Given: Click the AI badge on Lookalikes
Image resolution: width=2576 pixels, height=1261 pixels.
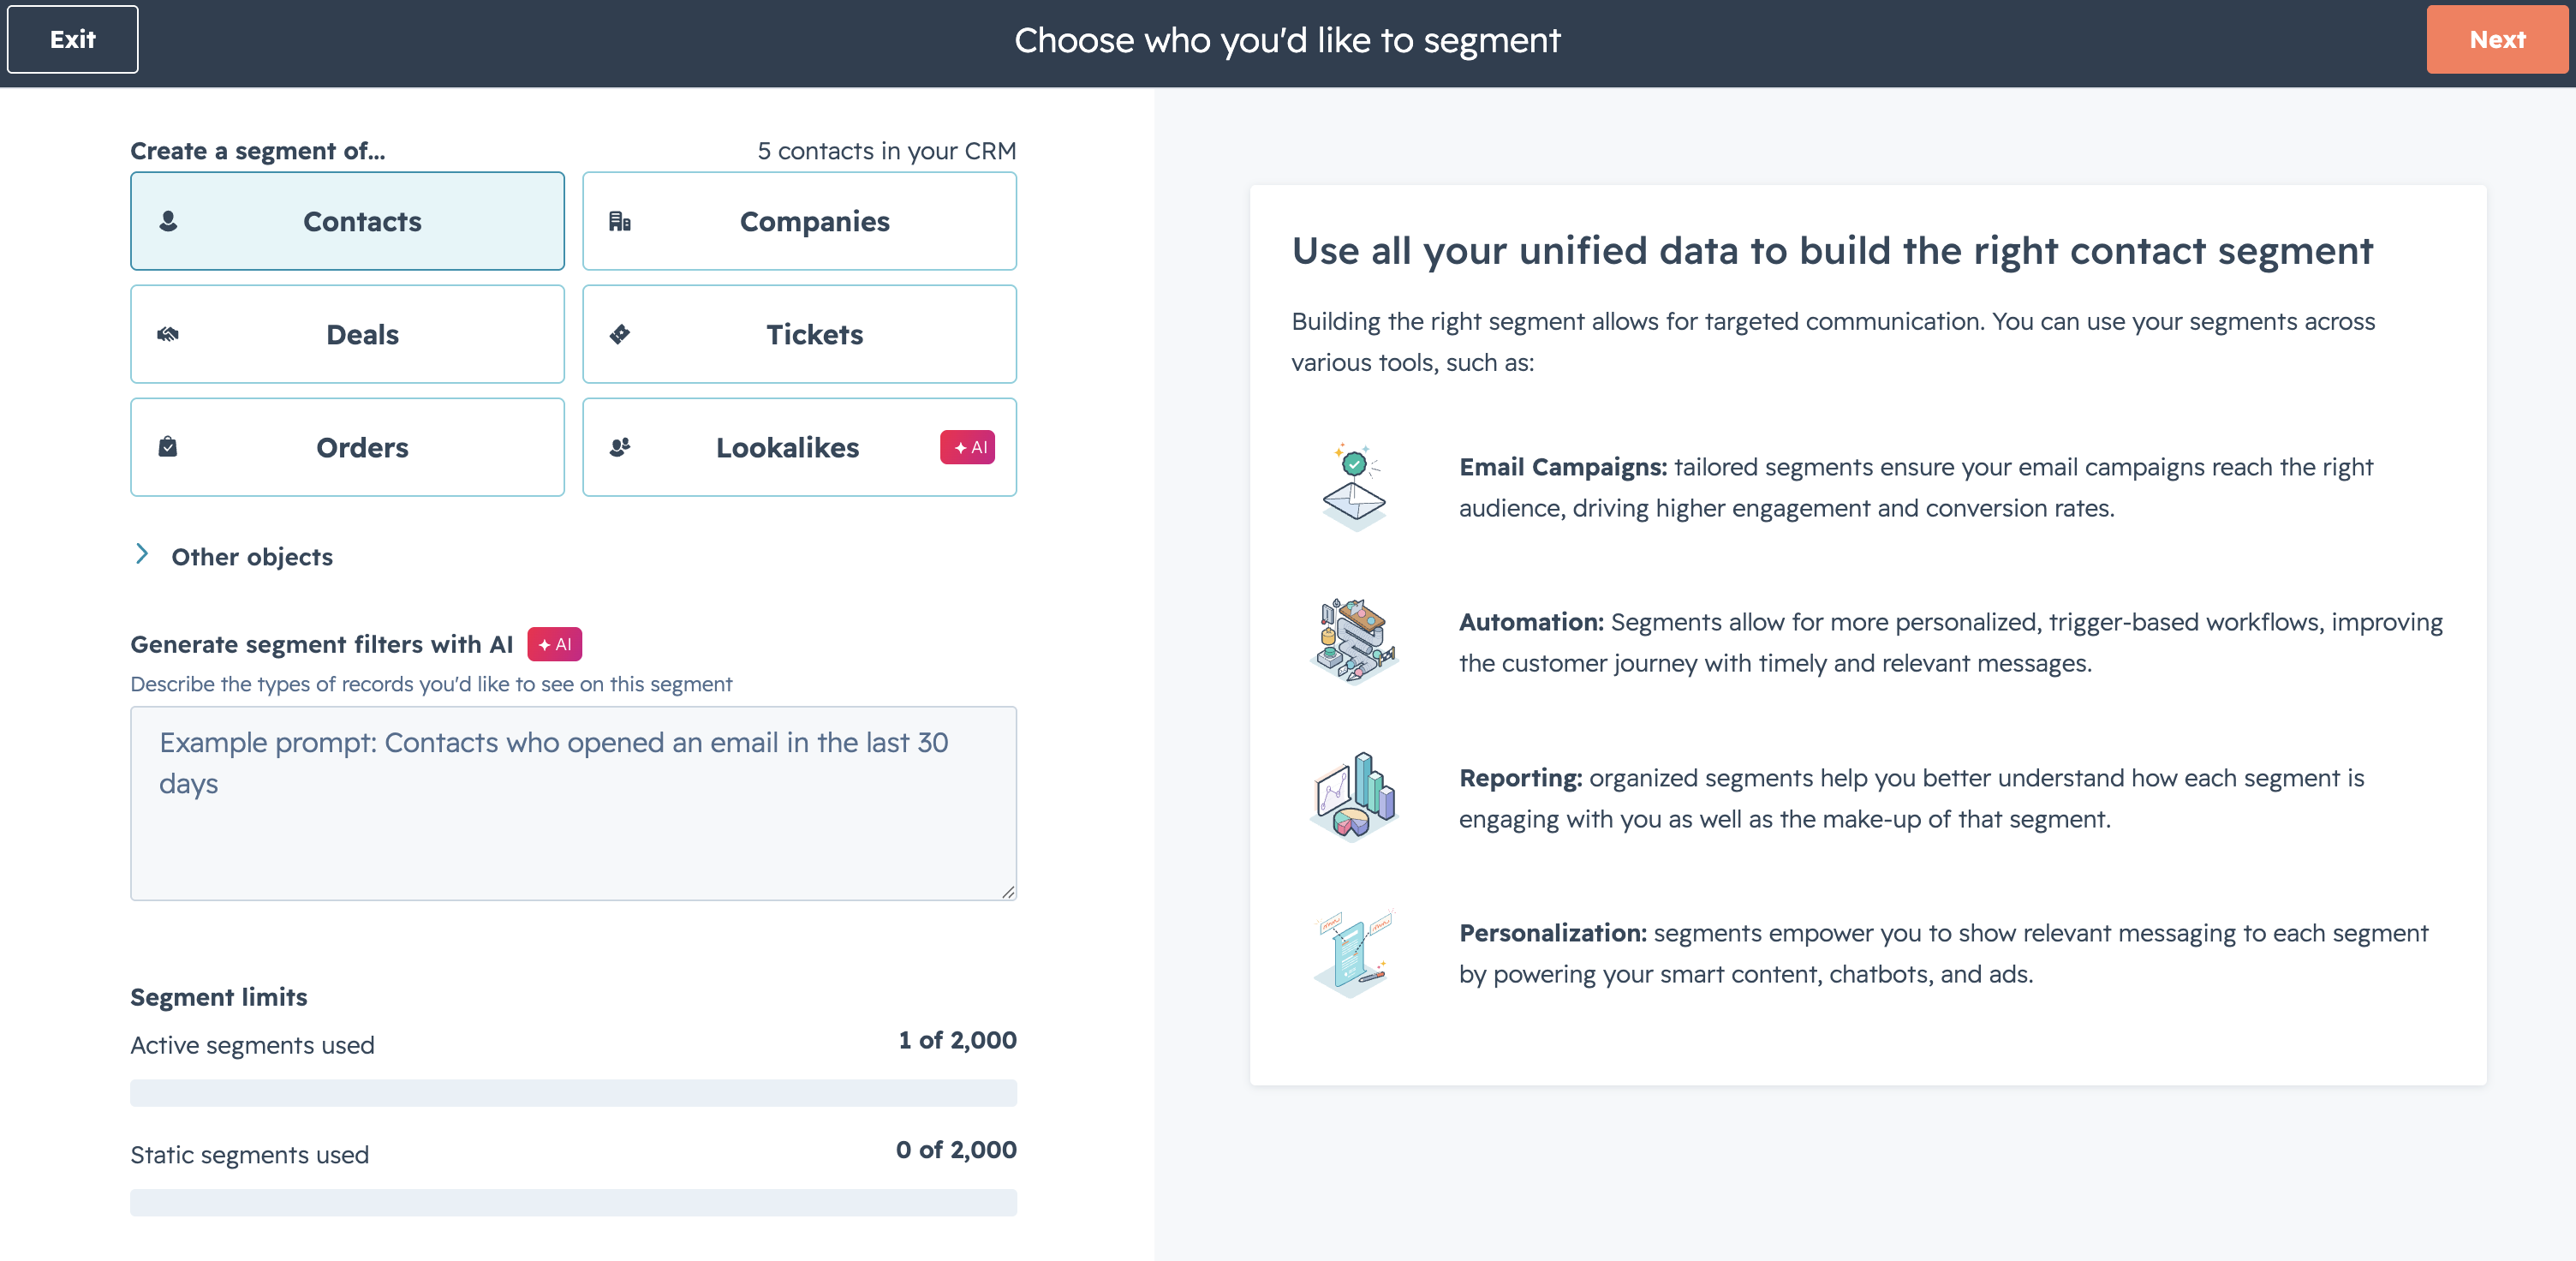Looking at the screenshot, I should [967, 447].
